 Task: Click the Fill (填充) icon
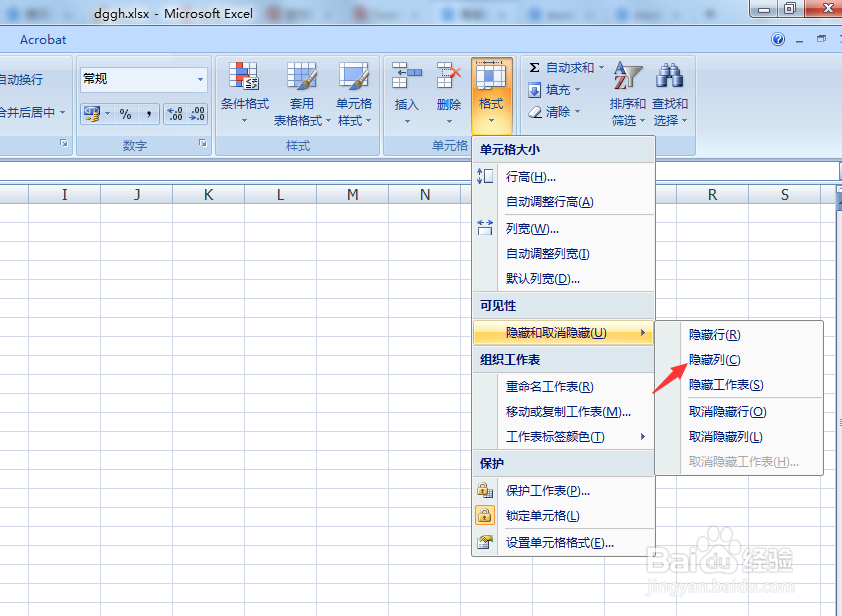tap(534, 90)
